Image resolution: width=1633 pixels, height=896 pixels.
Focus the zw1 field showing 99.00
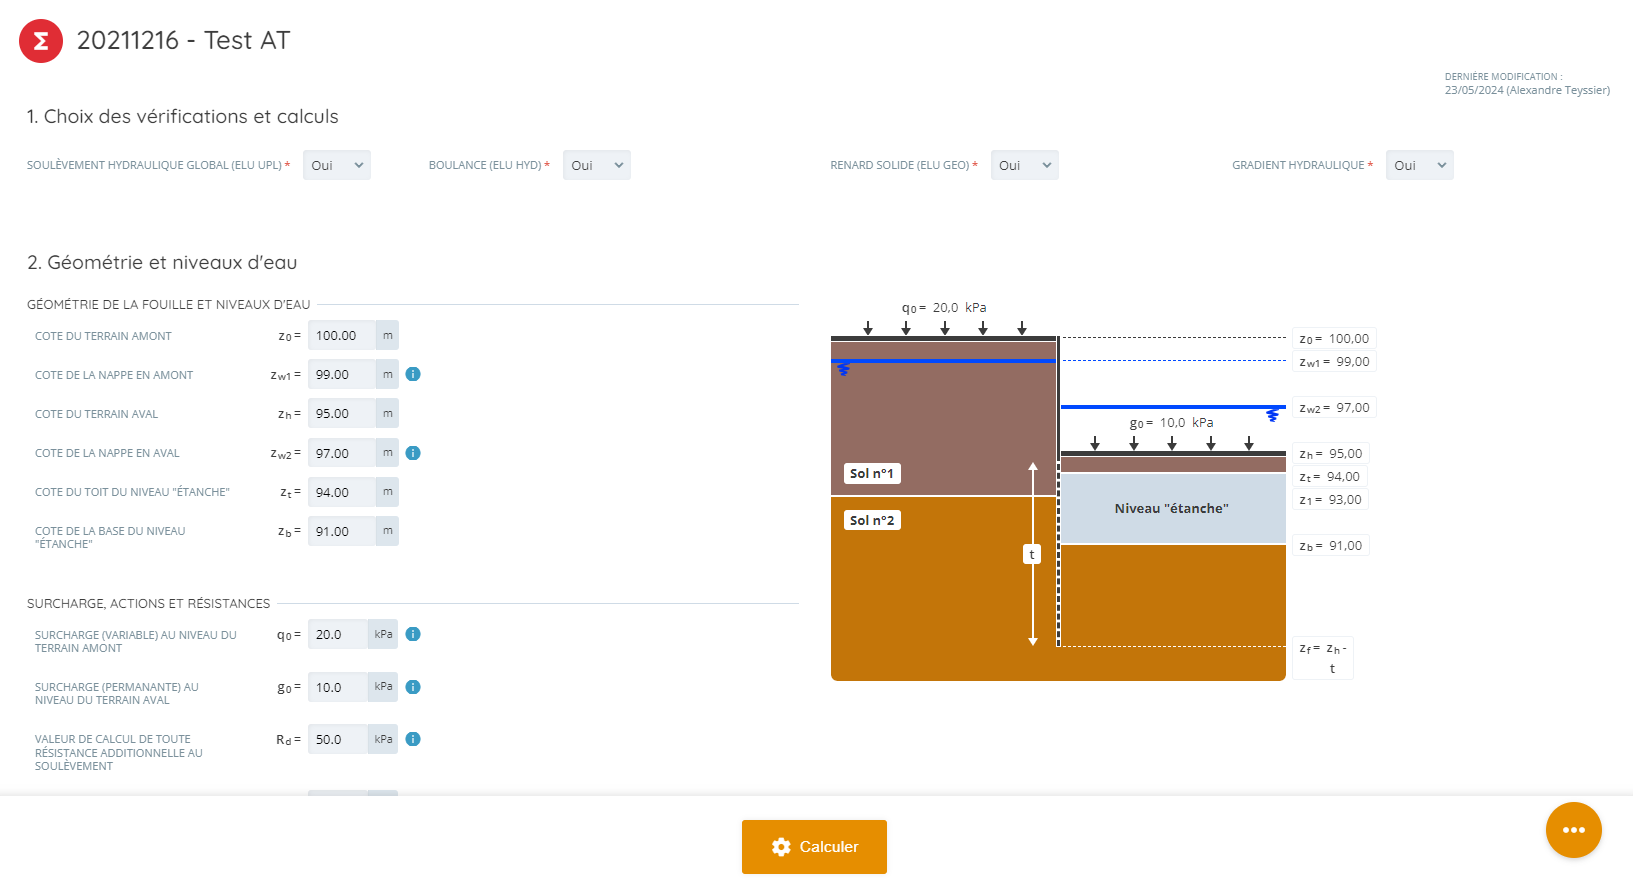pyautogui.click(x=342, y=375)
